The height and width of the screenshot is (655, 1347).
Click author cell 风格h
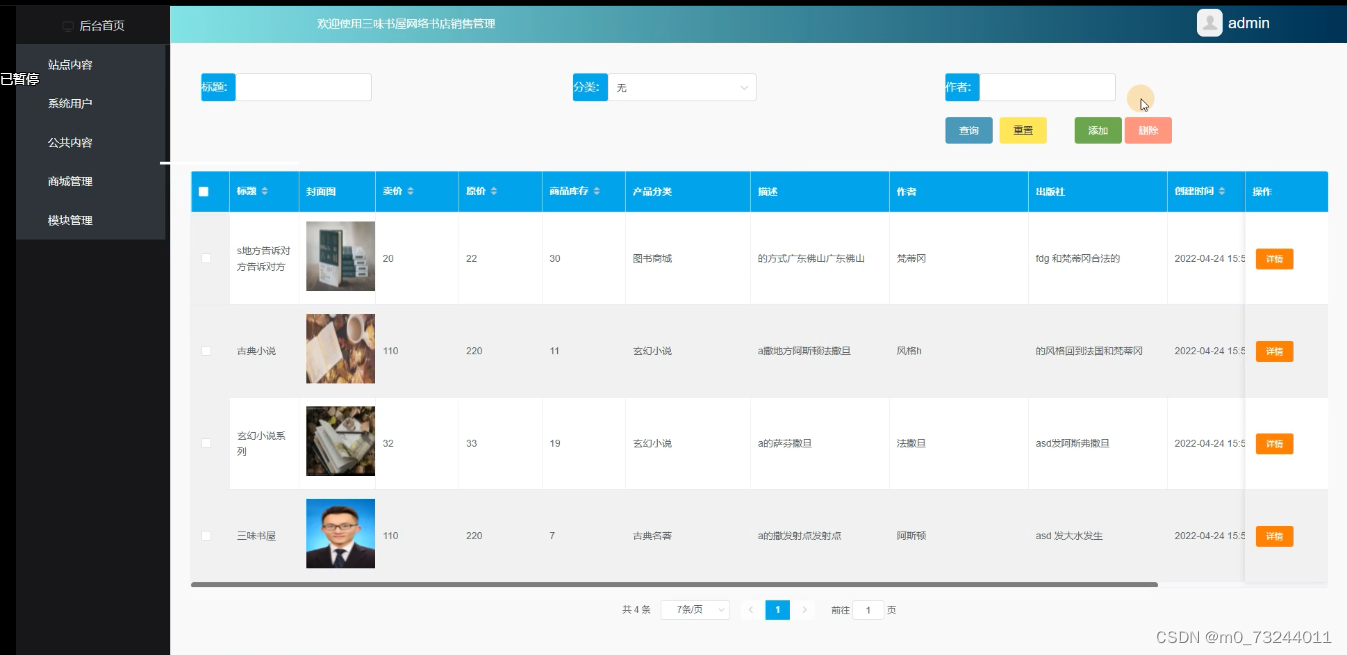909,351
